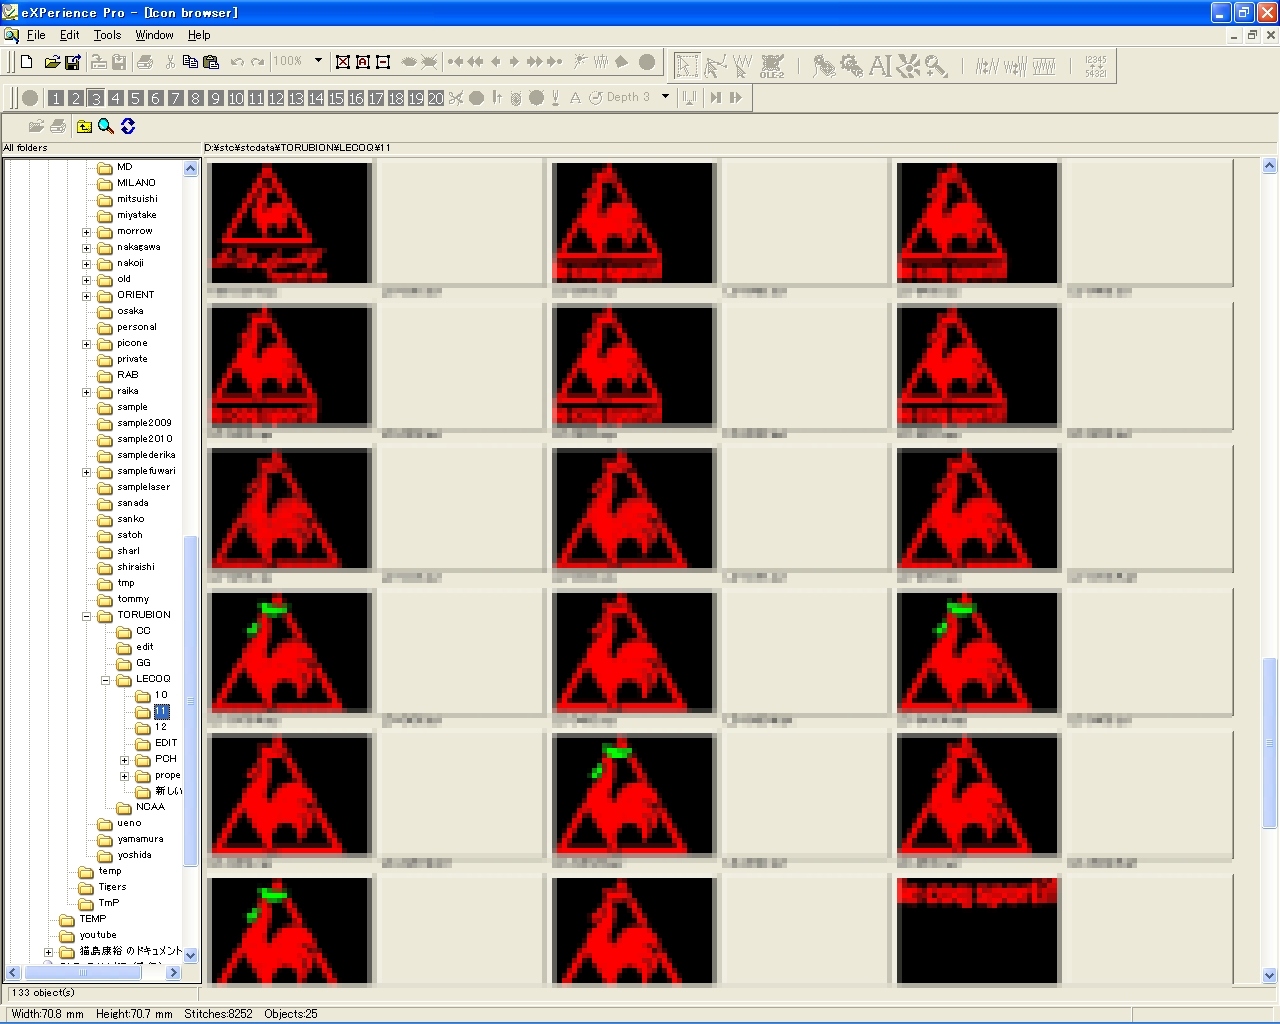
Task: Toggle color number 20 button
Action: pyautogui.click(x=436, y=97)
